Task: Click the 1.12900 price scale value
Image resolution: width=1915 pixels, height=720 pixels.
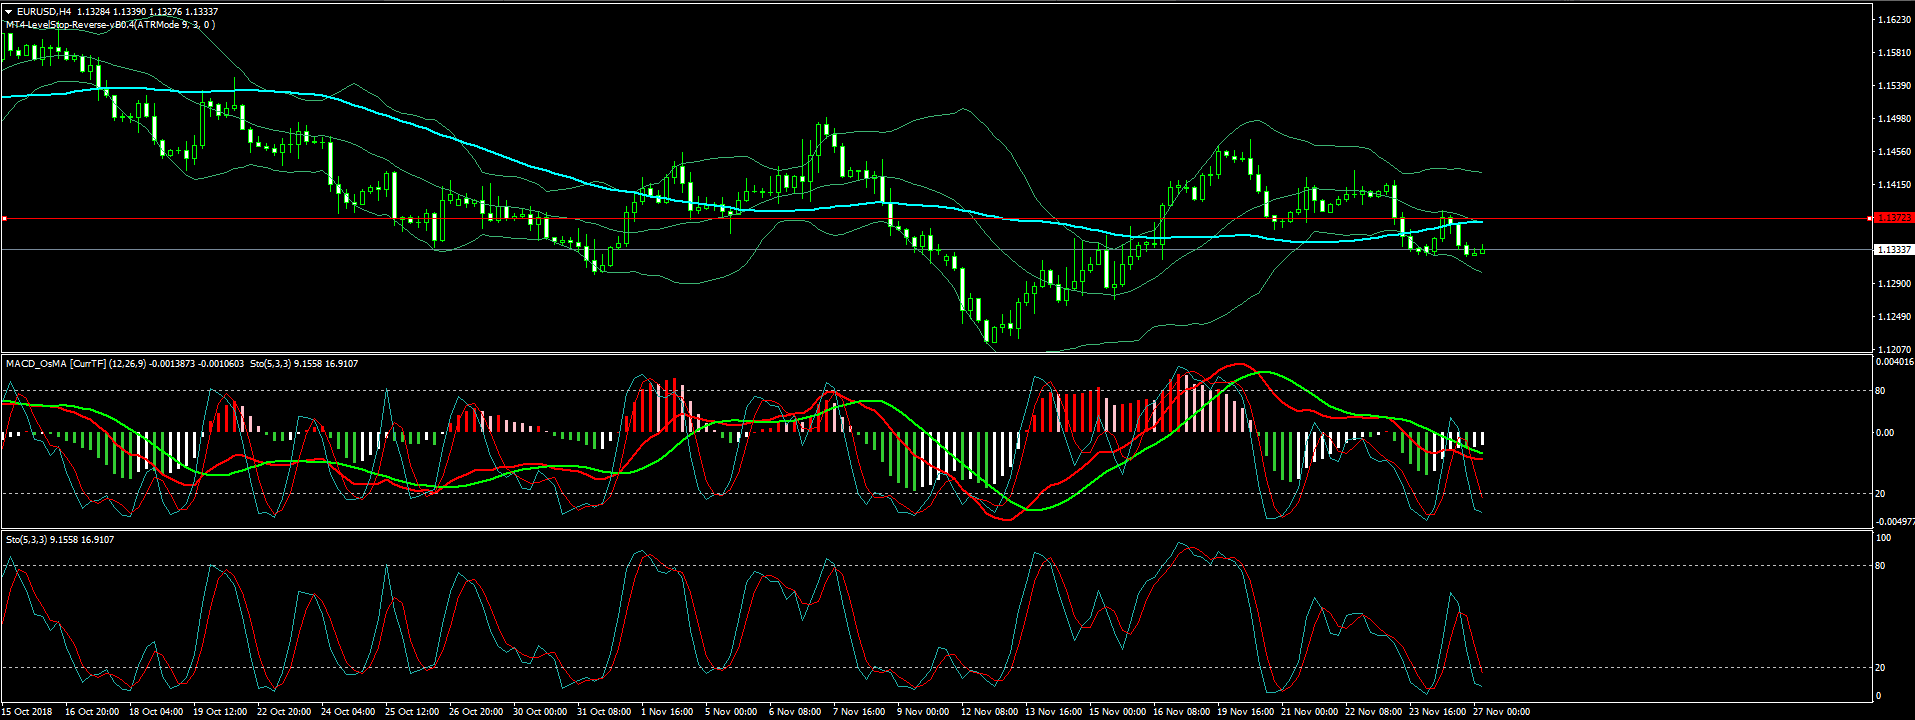Action: coord(1895,284)
